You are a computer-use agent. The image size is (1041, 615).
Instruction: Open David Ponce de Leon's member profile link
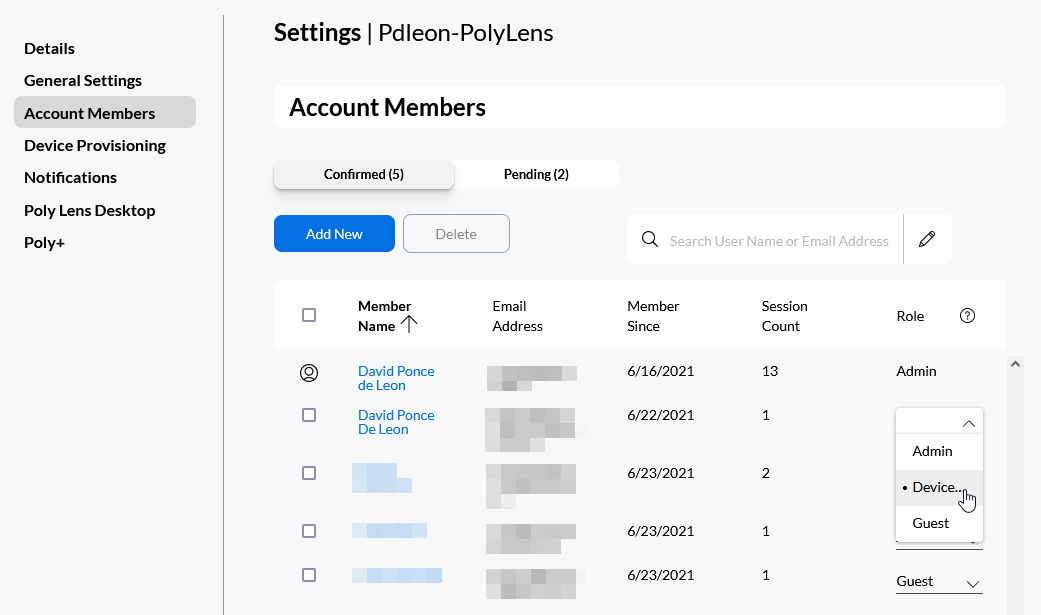[396, 378]
